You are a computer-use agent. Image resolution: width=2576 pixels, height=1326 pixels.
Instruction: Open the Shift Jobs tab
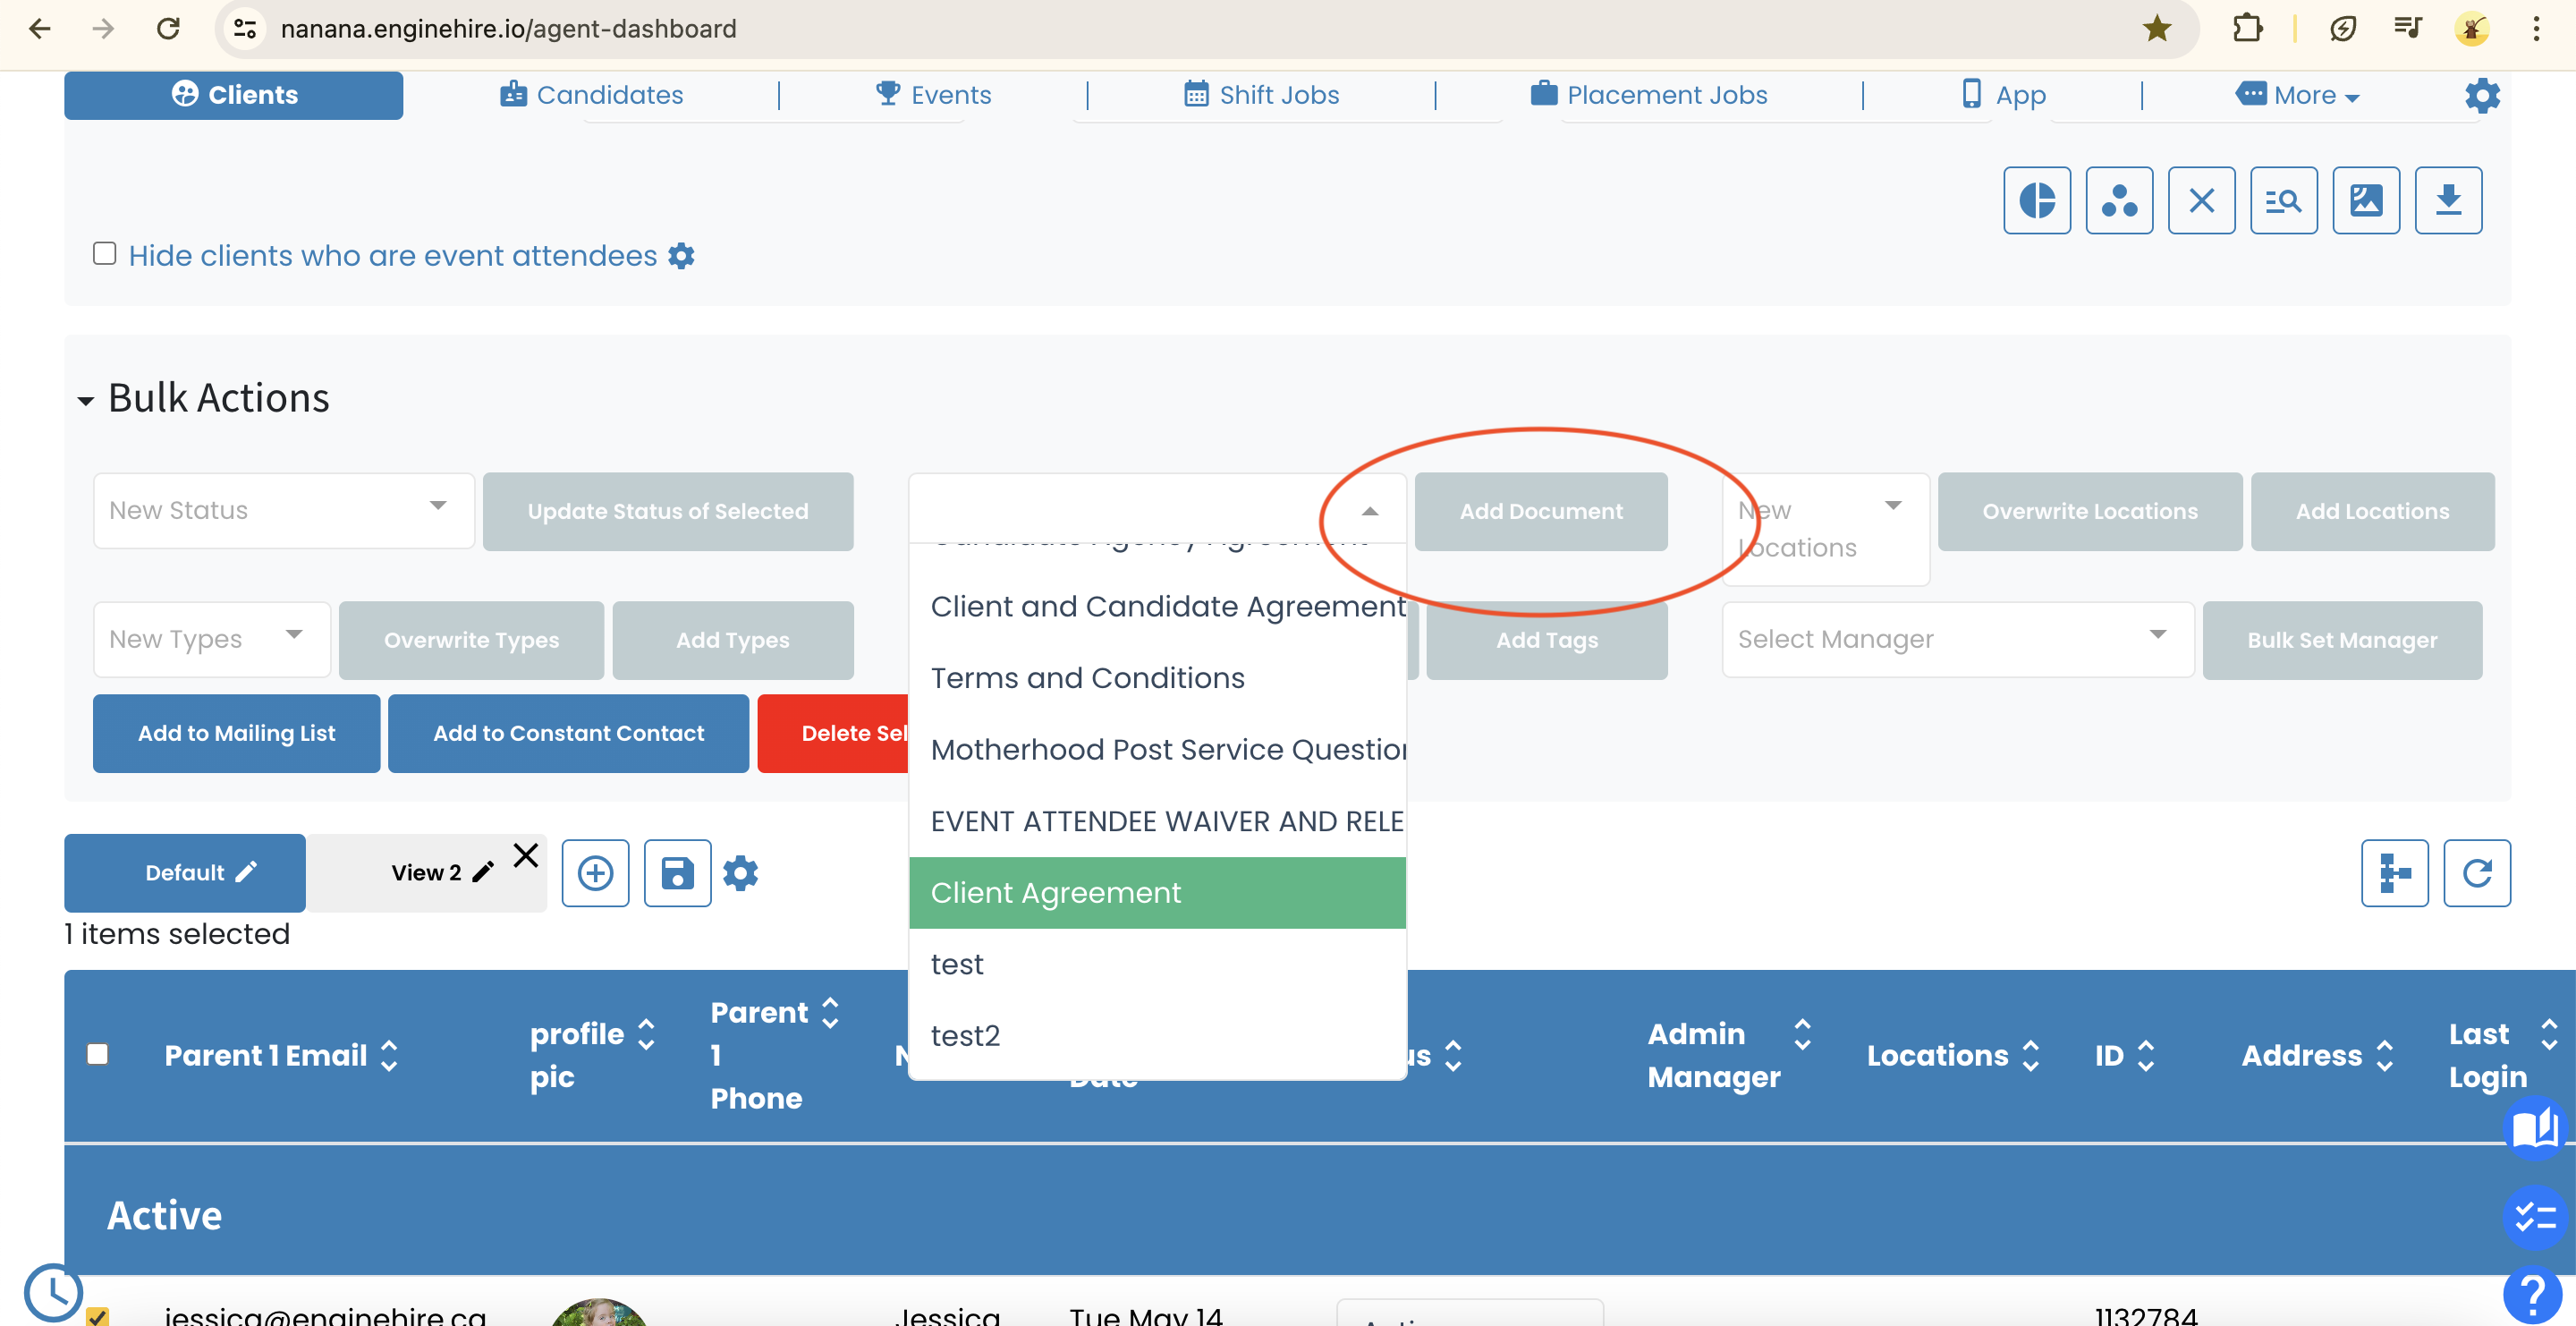click(1261, 95)
